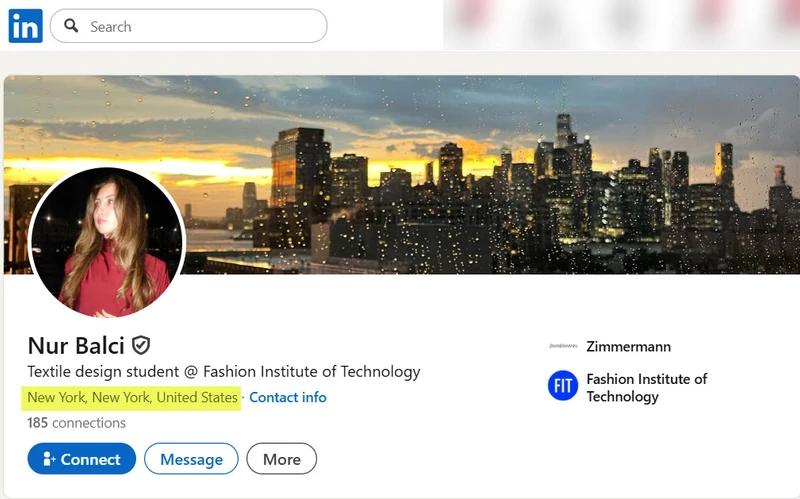Open the LinkedIn home logo

[26, 26]
